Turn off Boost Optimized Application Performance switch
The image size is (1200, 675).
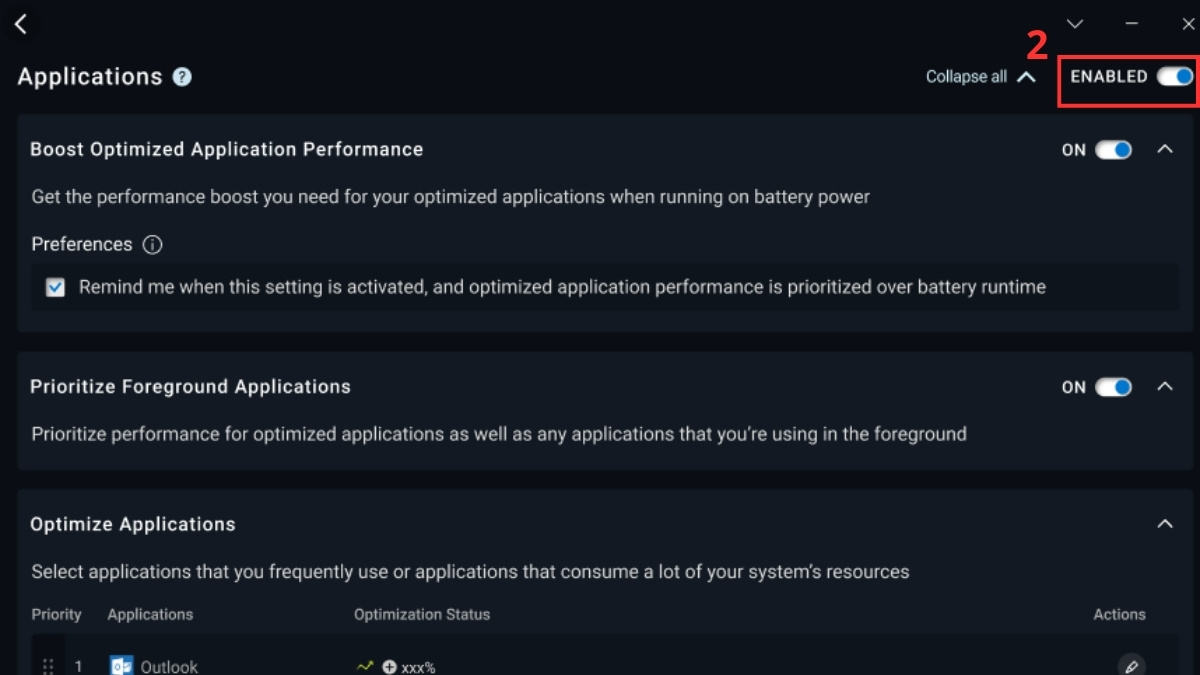tap(1113, 150)
